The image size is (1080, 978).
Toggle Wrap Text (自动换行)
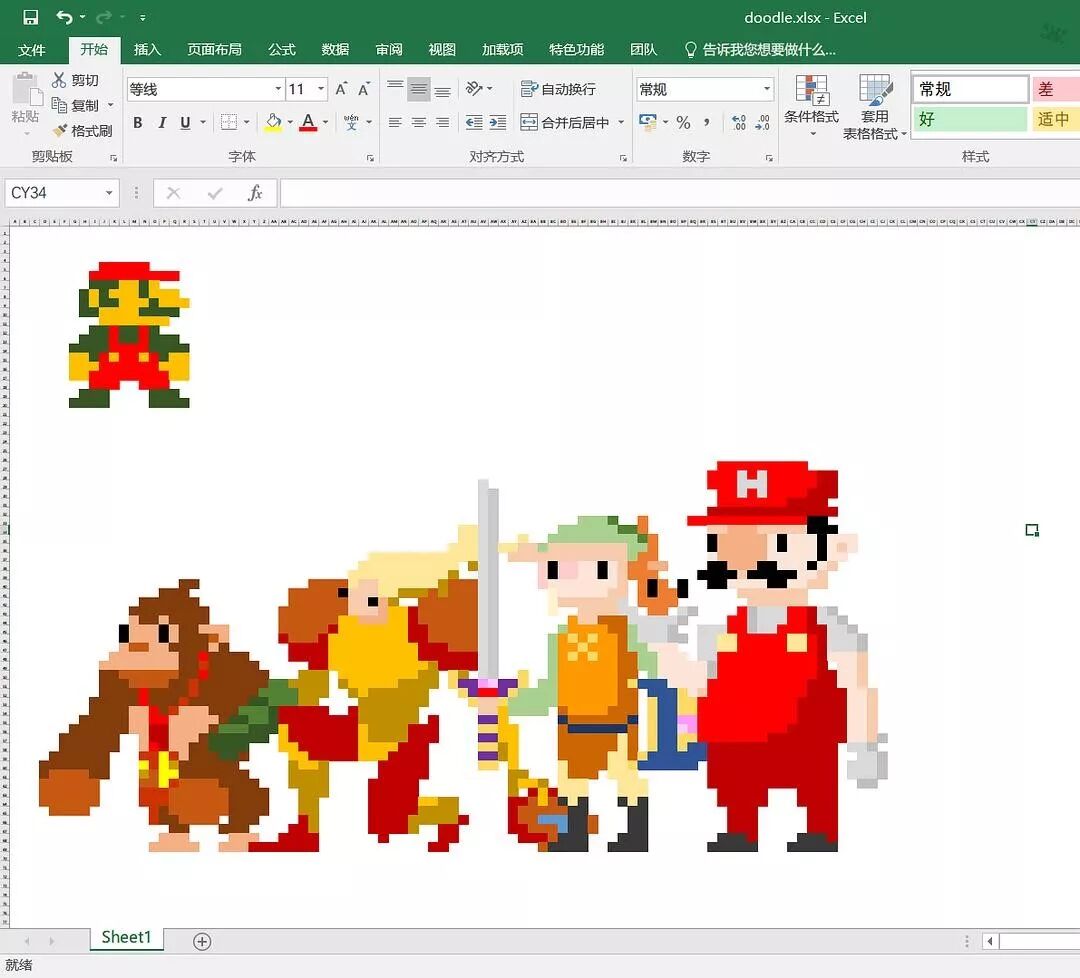tap(559, 89)
